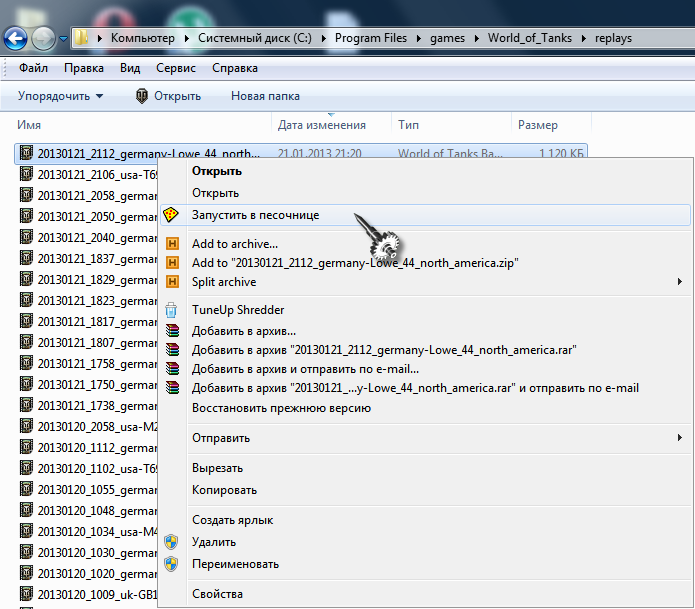The image size is (695, 609).
Task: Open the Split archive submenu
Action: tap(426, 282)
